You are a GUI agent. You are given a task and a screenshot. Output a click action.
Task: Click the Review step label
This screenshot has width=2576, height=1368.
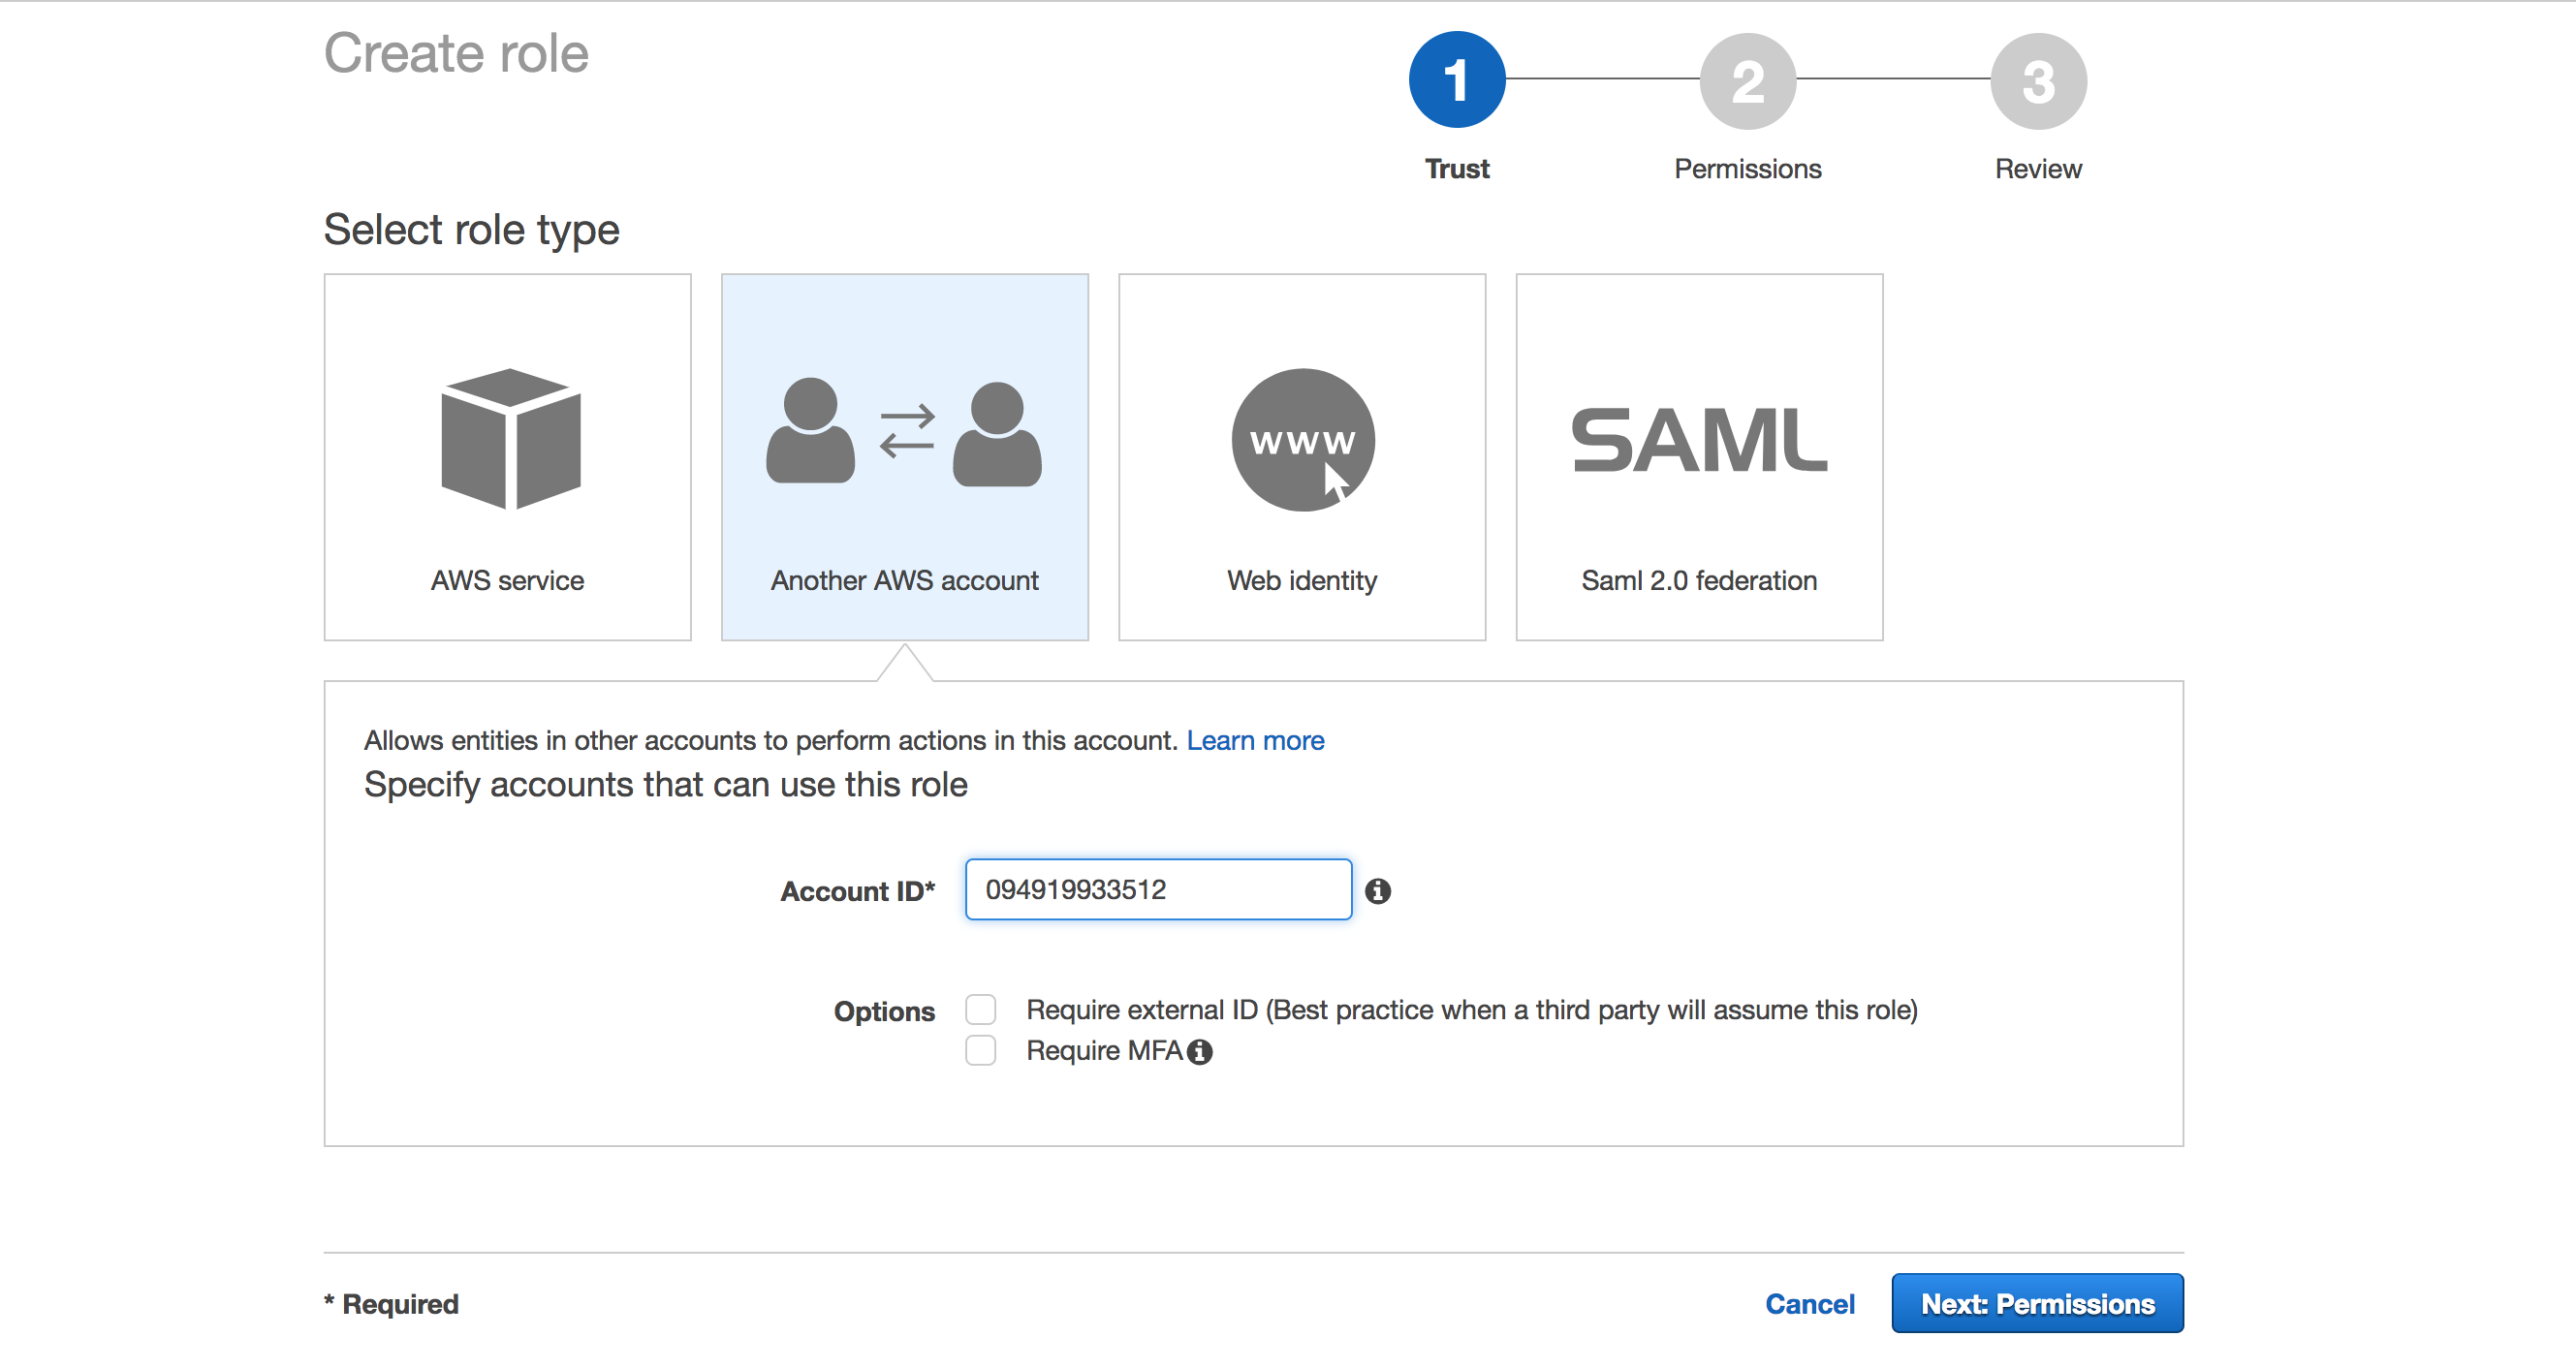pos(2038,169)
